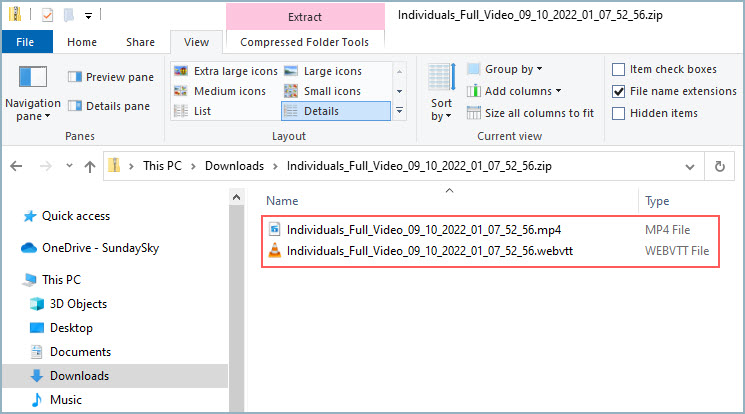Switch to the Home ribbon tab
The height and width of the screenshot is (414, 745).
coord(82,42)
